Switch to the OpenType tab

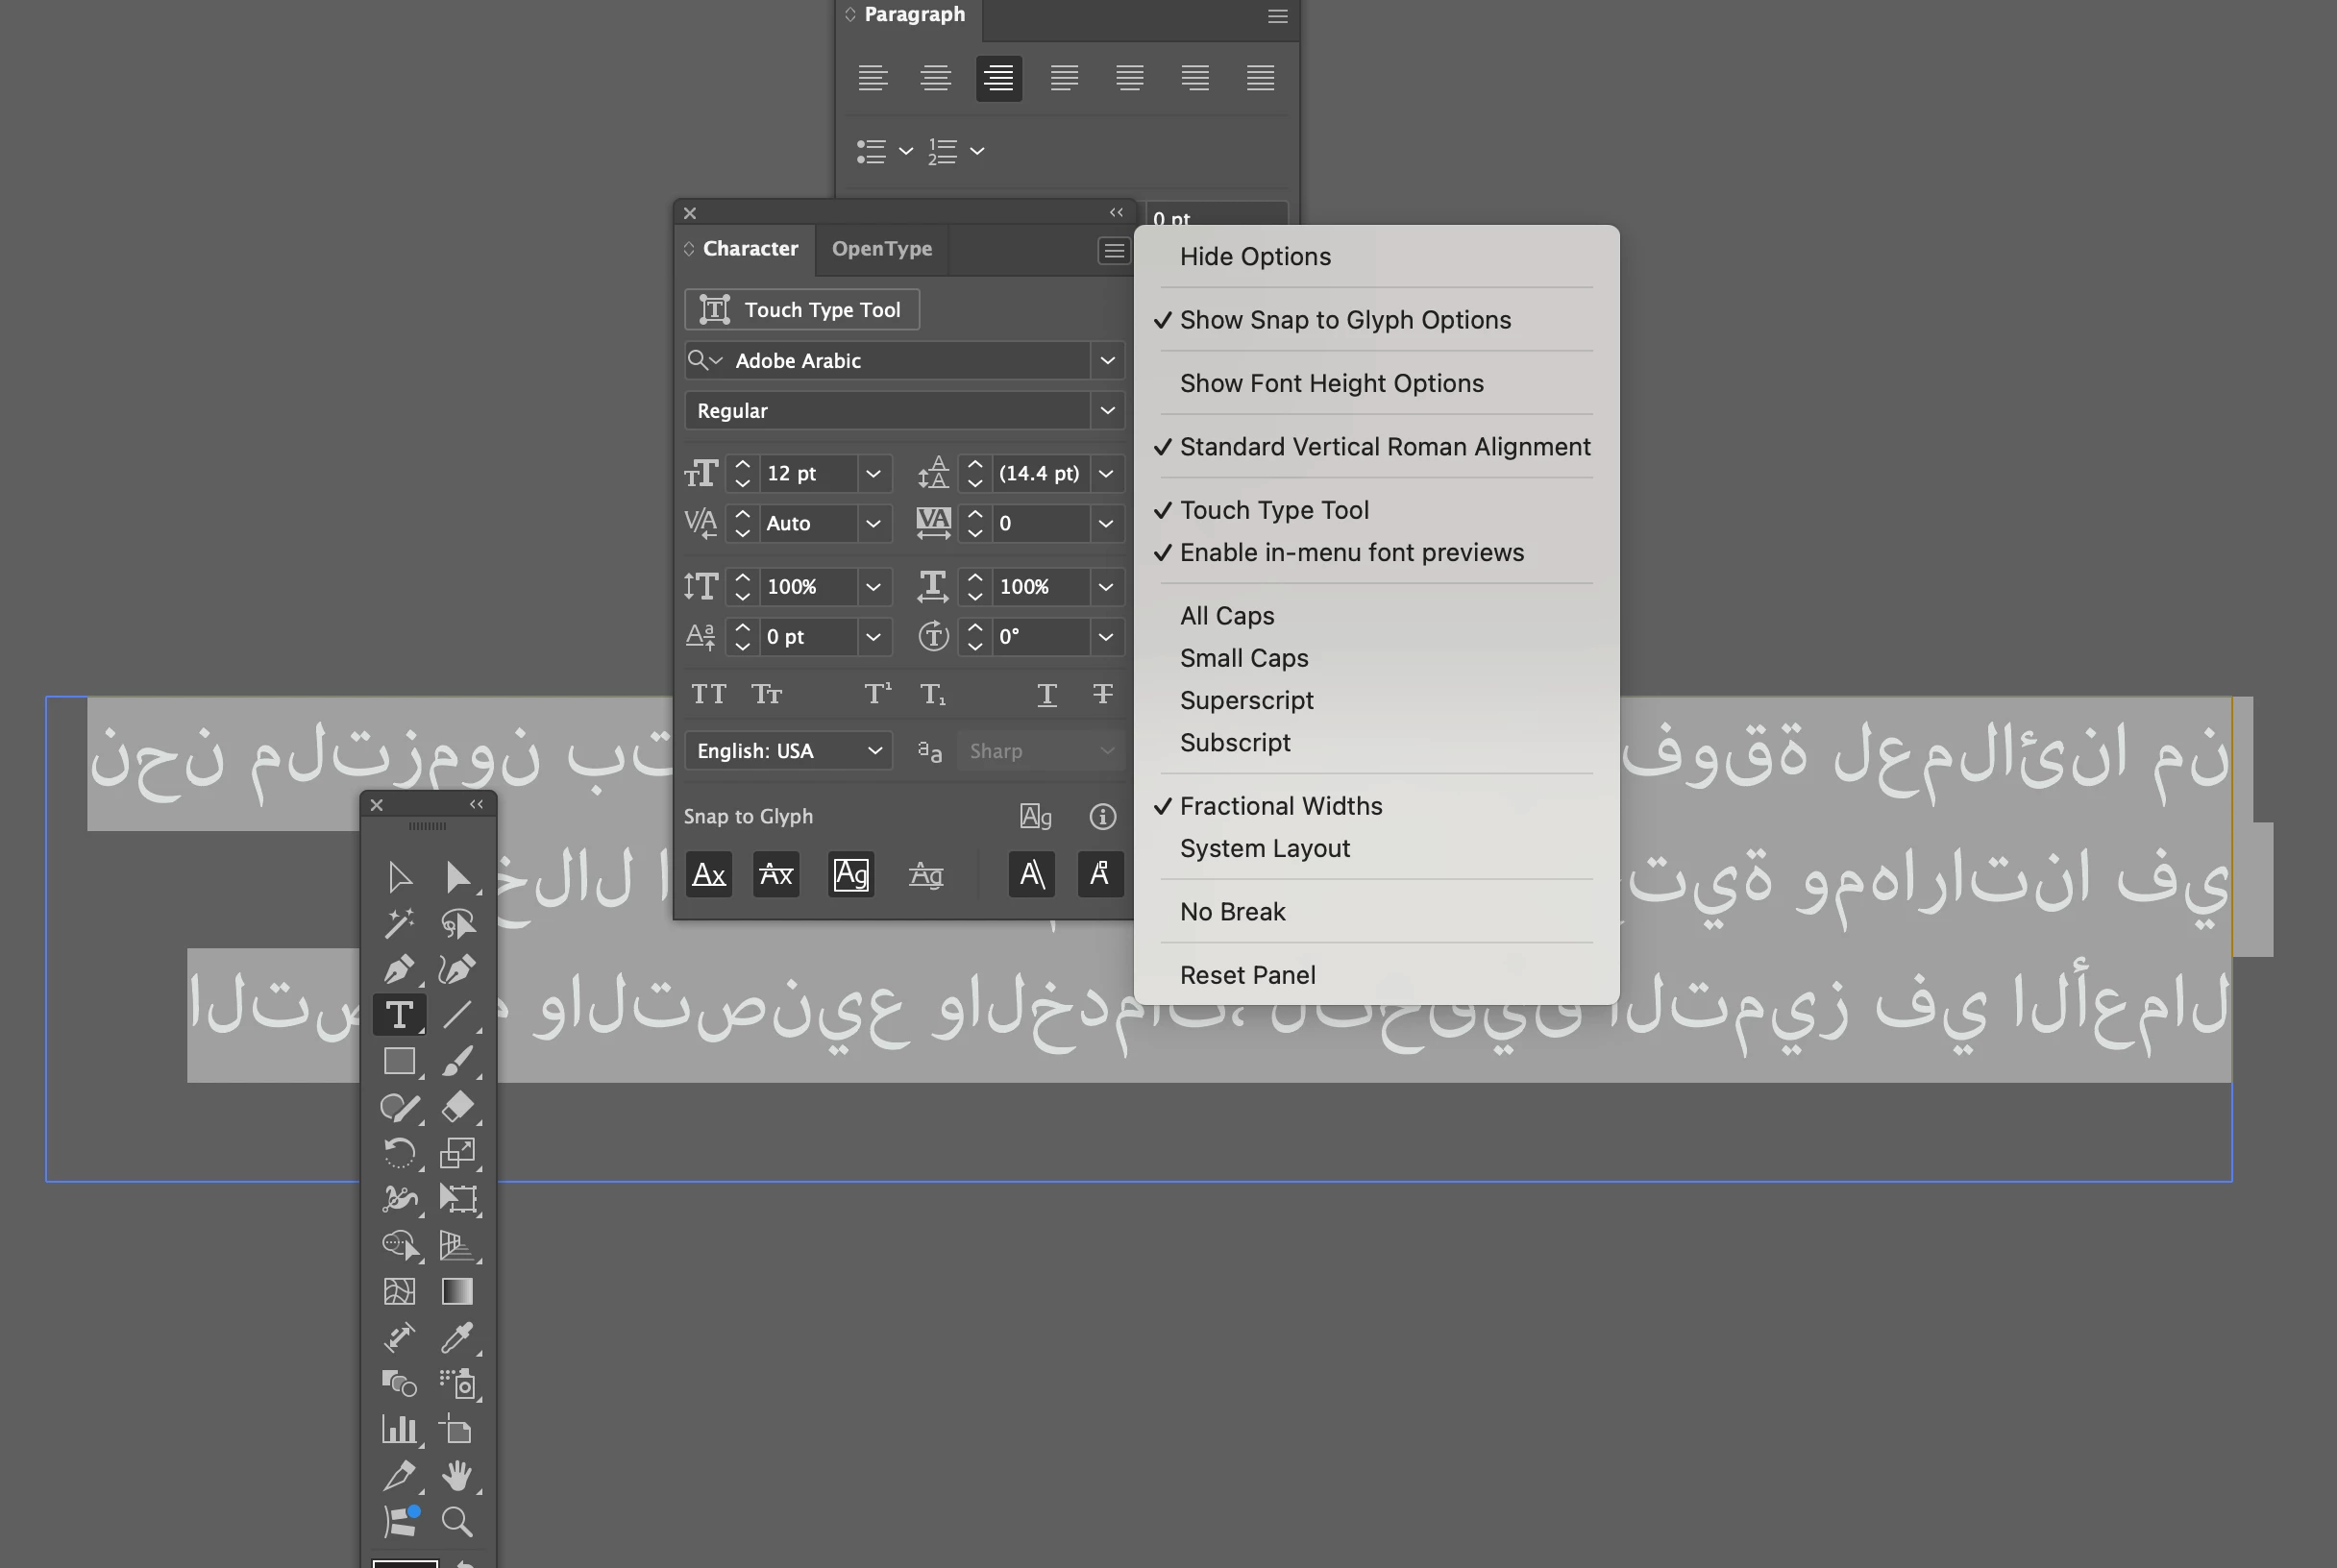(881, 248)
